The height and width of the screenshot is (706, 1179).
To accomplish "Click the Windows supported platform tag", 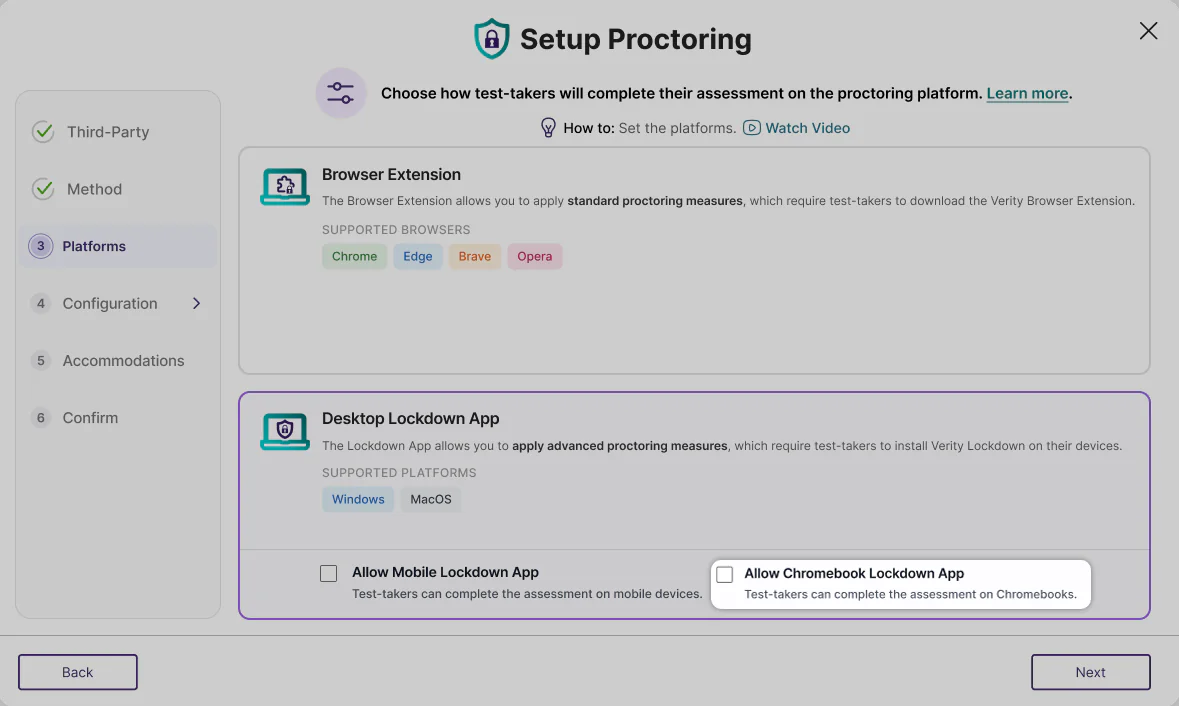I will pos(358,499).
